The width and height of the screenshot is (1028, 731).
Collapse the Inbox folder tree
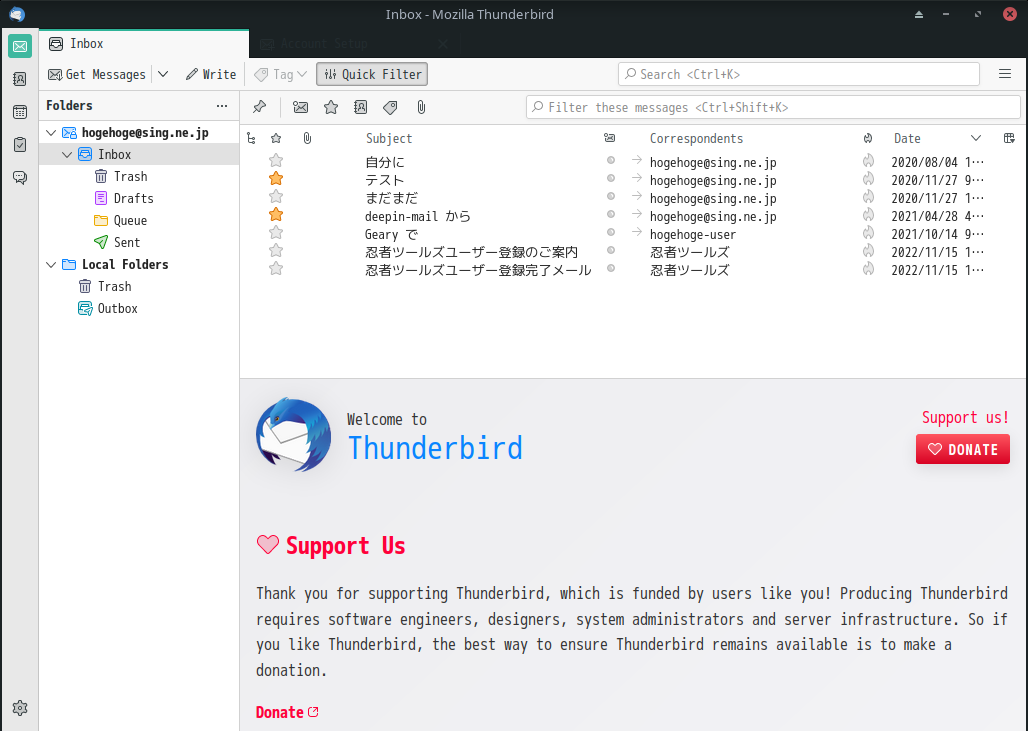tap(67, 155)
